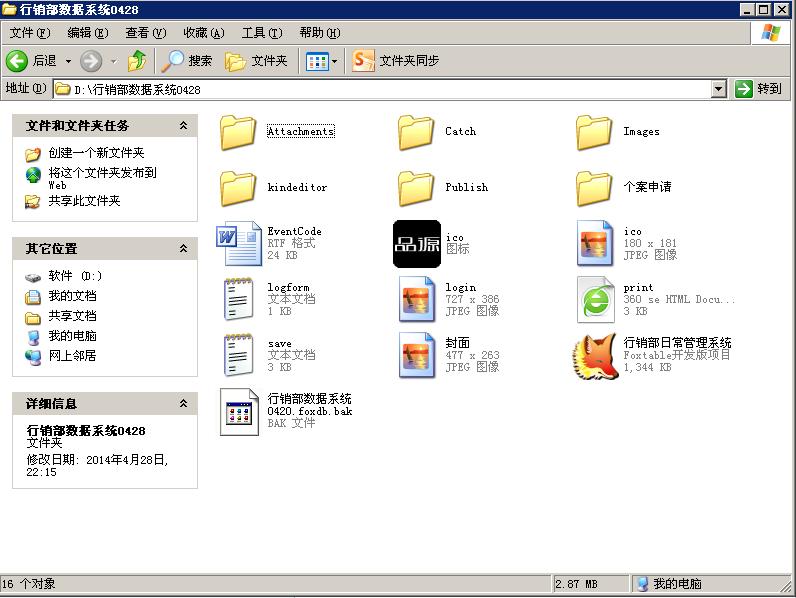
Task: Click the 转到 go button
Action: pos(758,89)
